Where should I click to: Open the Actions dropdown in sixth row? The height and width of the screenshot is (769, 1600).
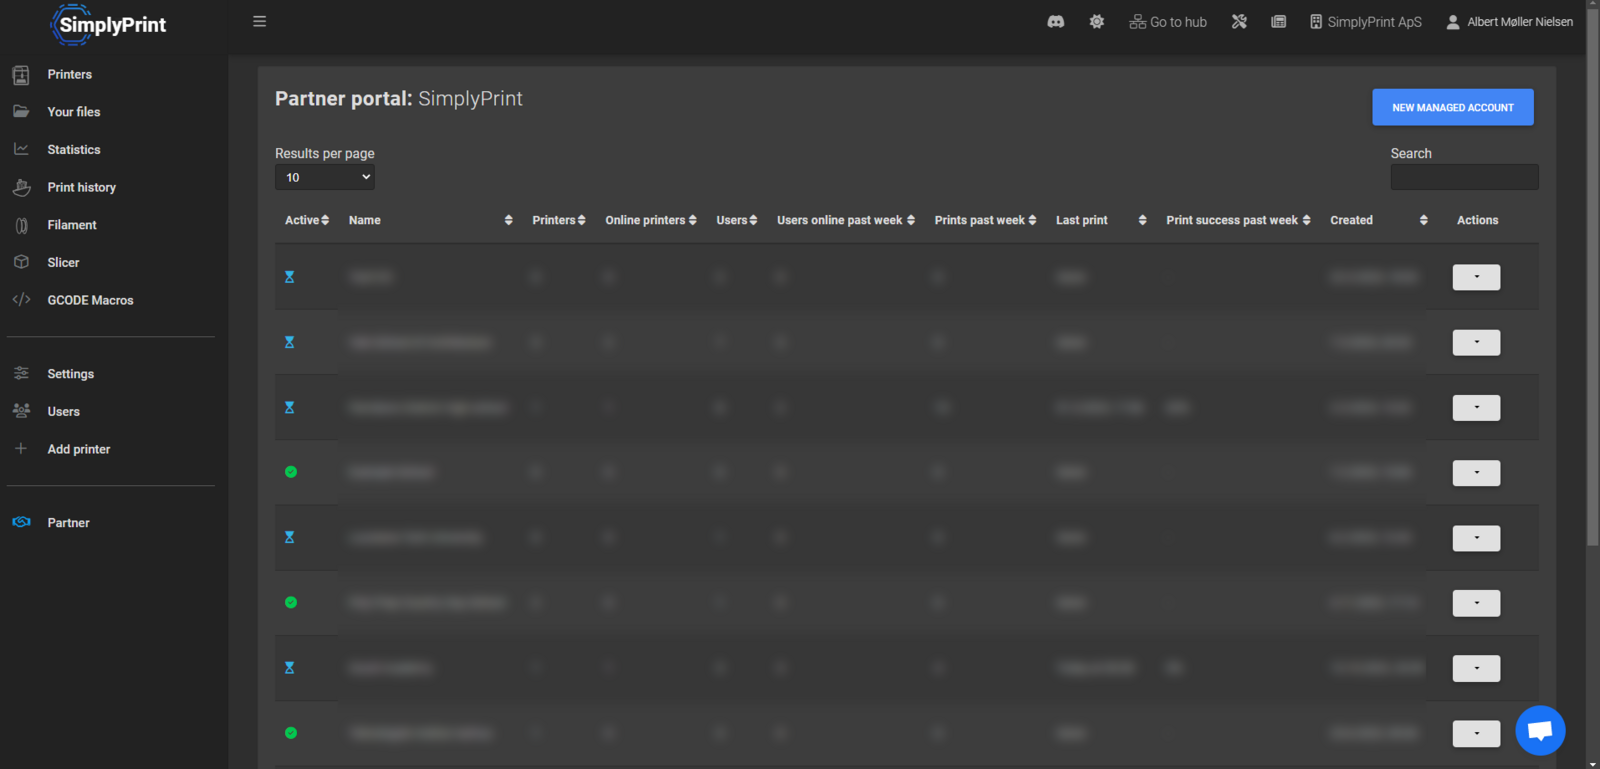tap(1476, 603)
